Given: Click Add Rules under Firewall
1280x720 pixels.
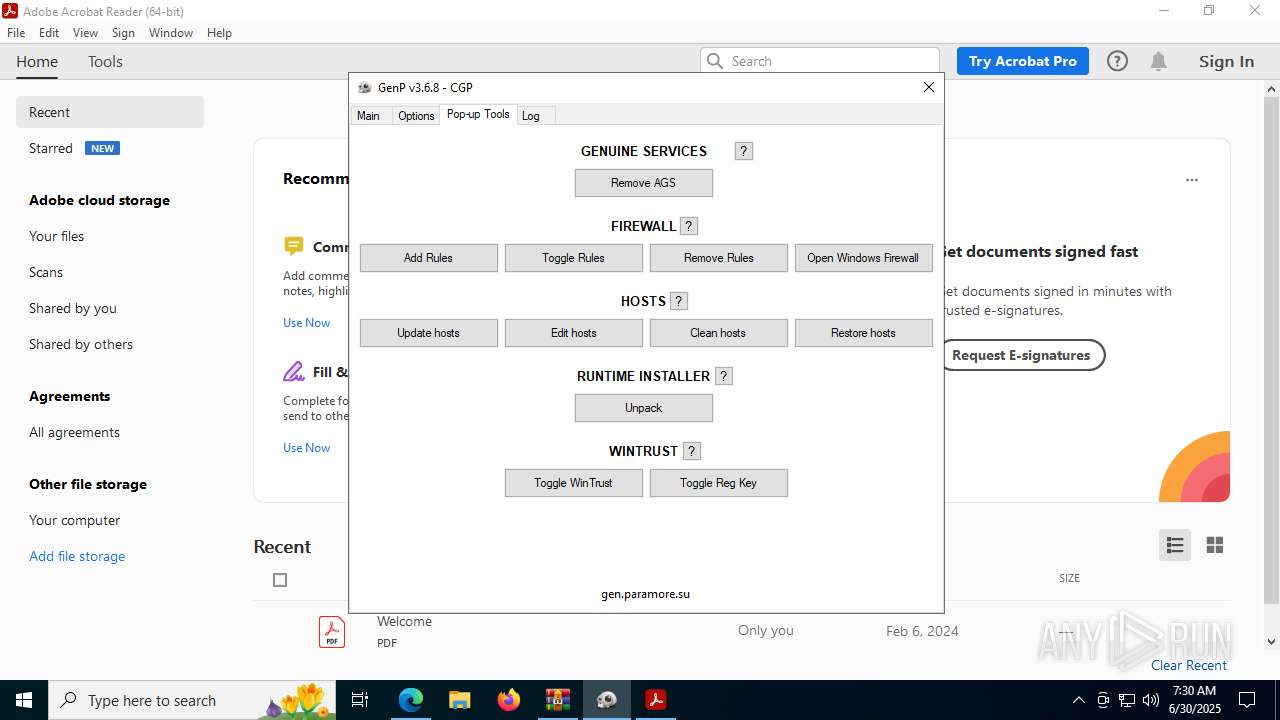Looking at the screenshot, I should (x=429, y=258).
